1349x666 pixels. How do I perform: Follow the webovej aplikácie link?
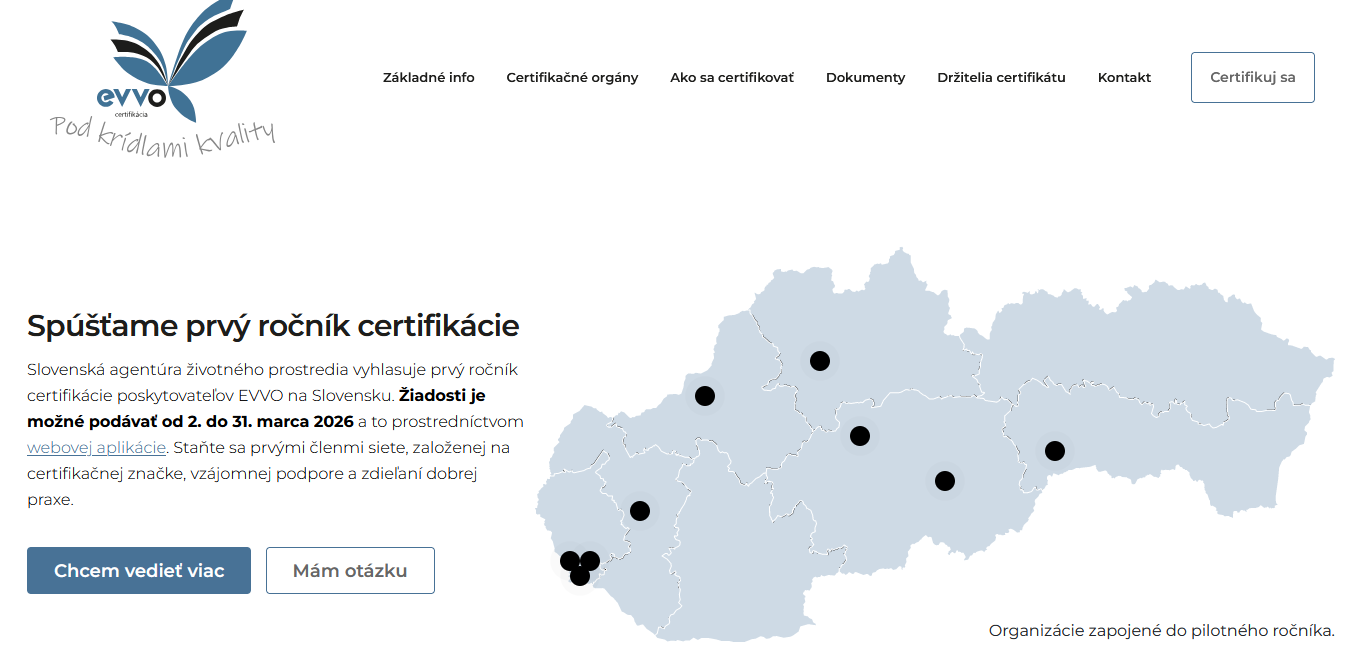coord(96,448)
